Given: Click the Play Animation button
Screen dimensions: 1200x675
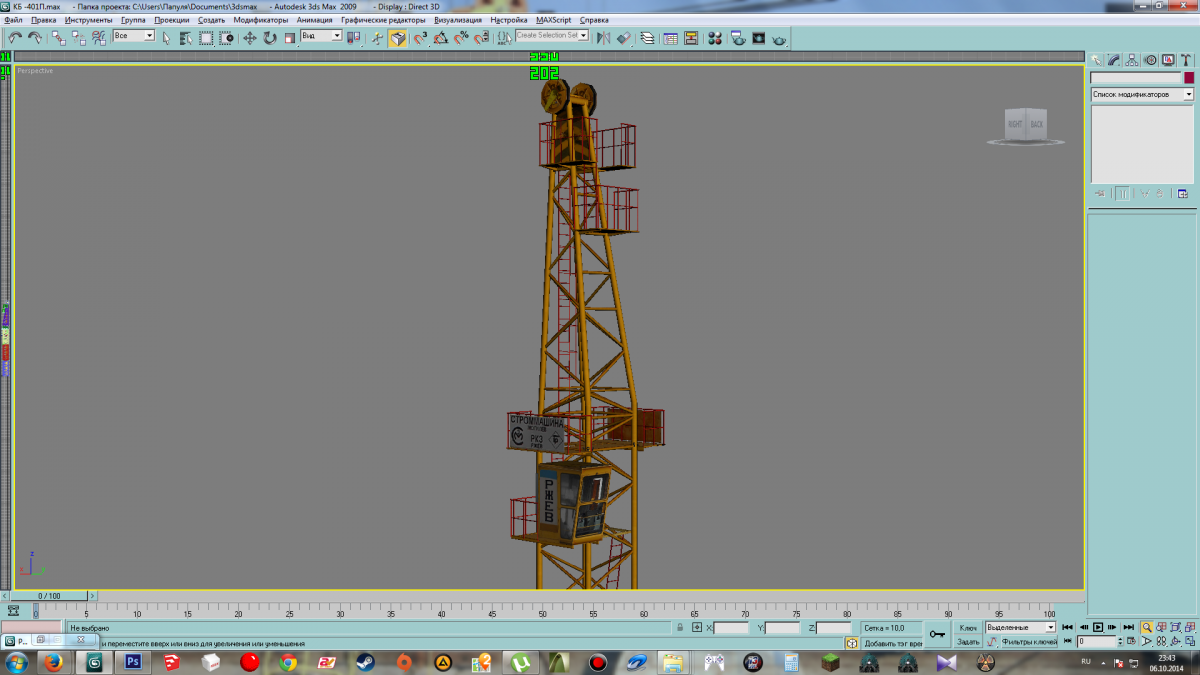Looking at the screenshot, I should click(x=1098, y=627).
